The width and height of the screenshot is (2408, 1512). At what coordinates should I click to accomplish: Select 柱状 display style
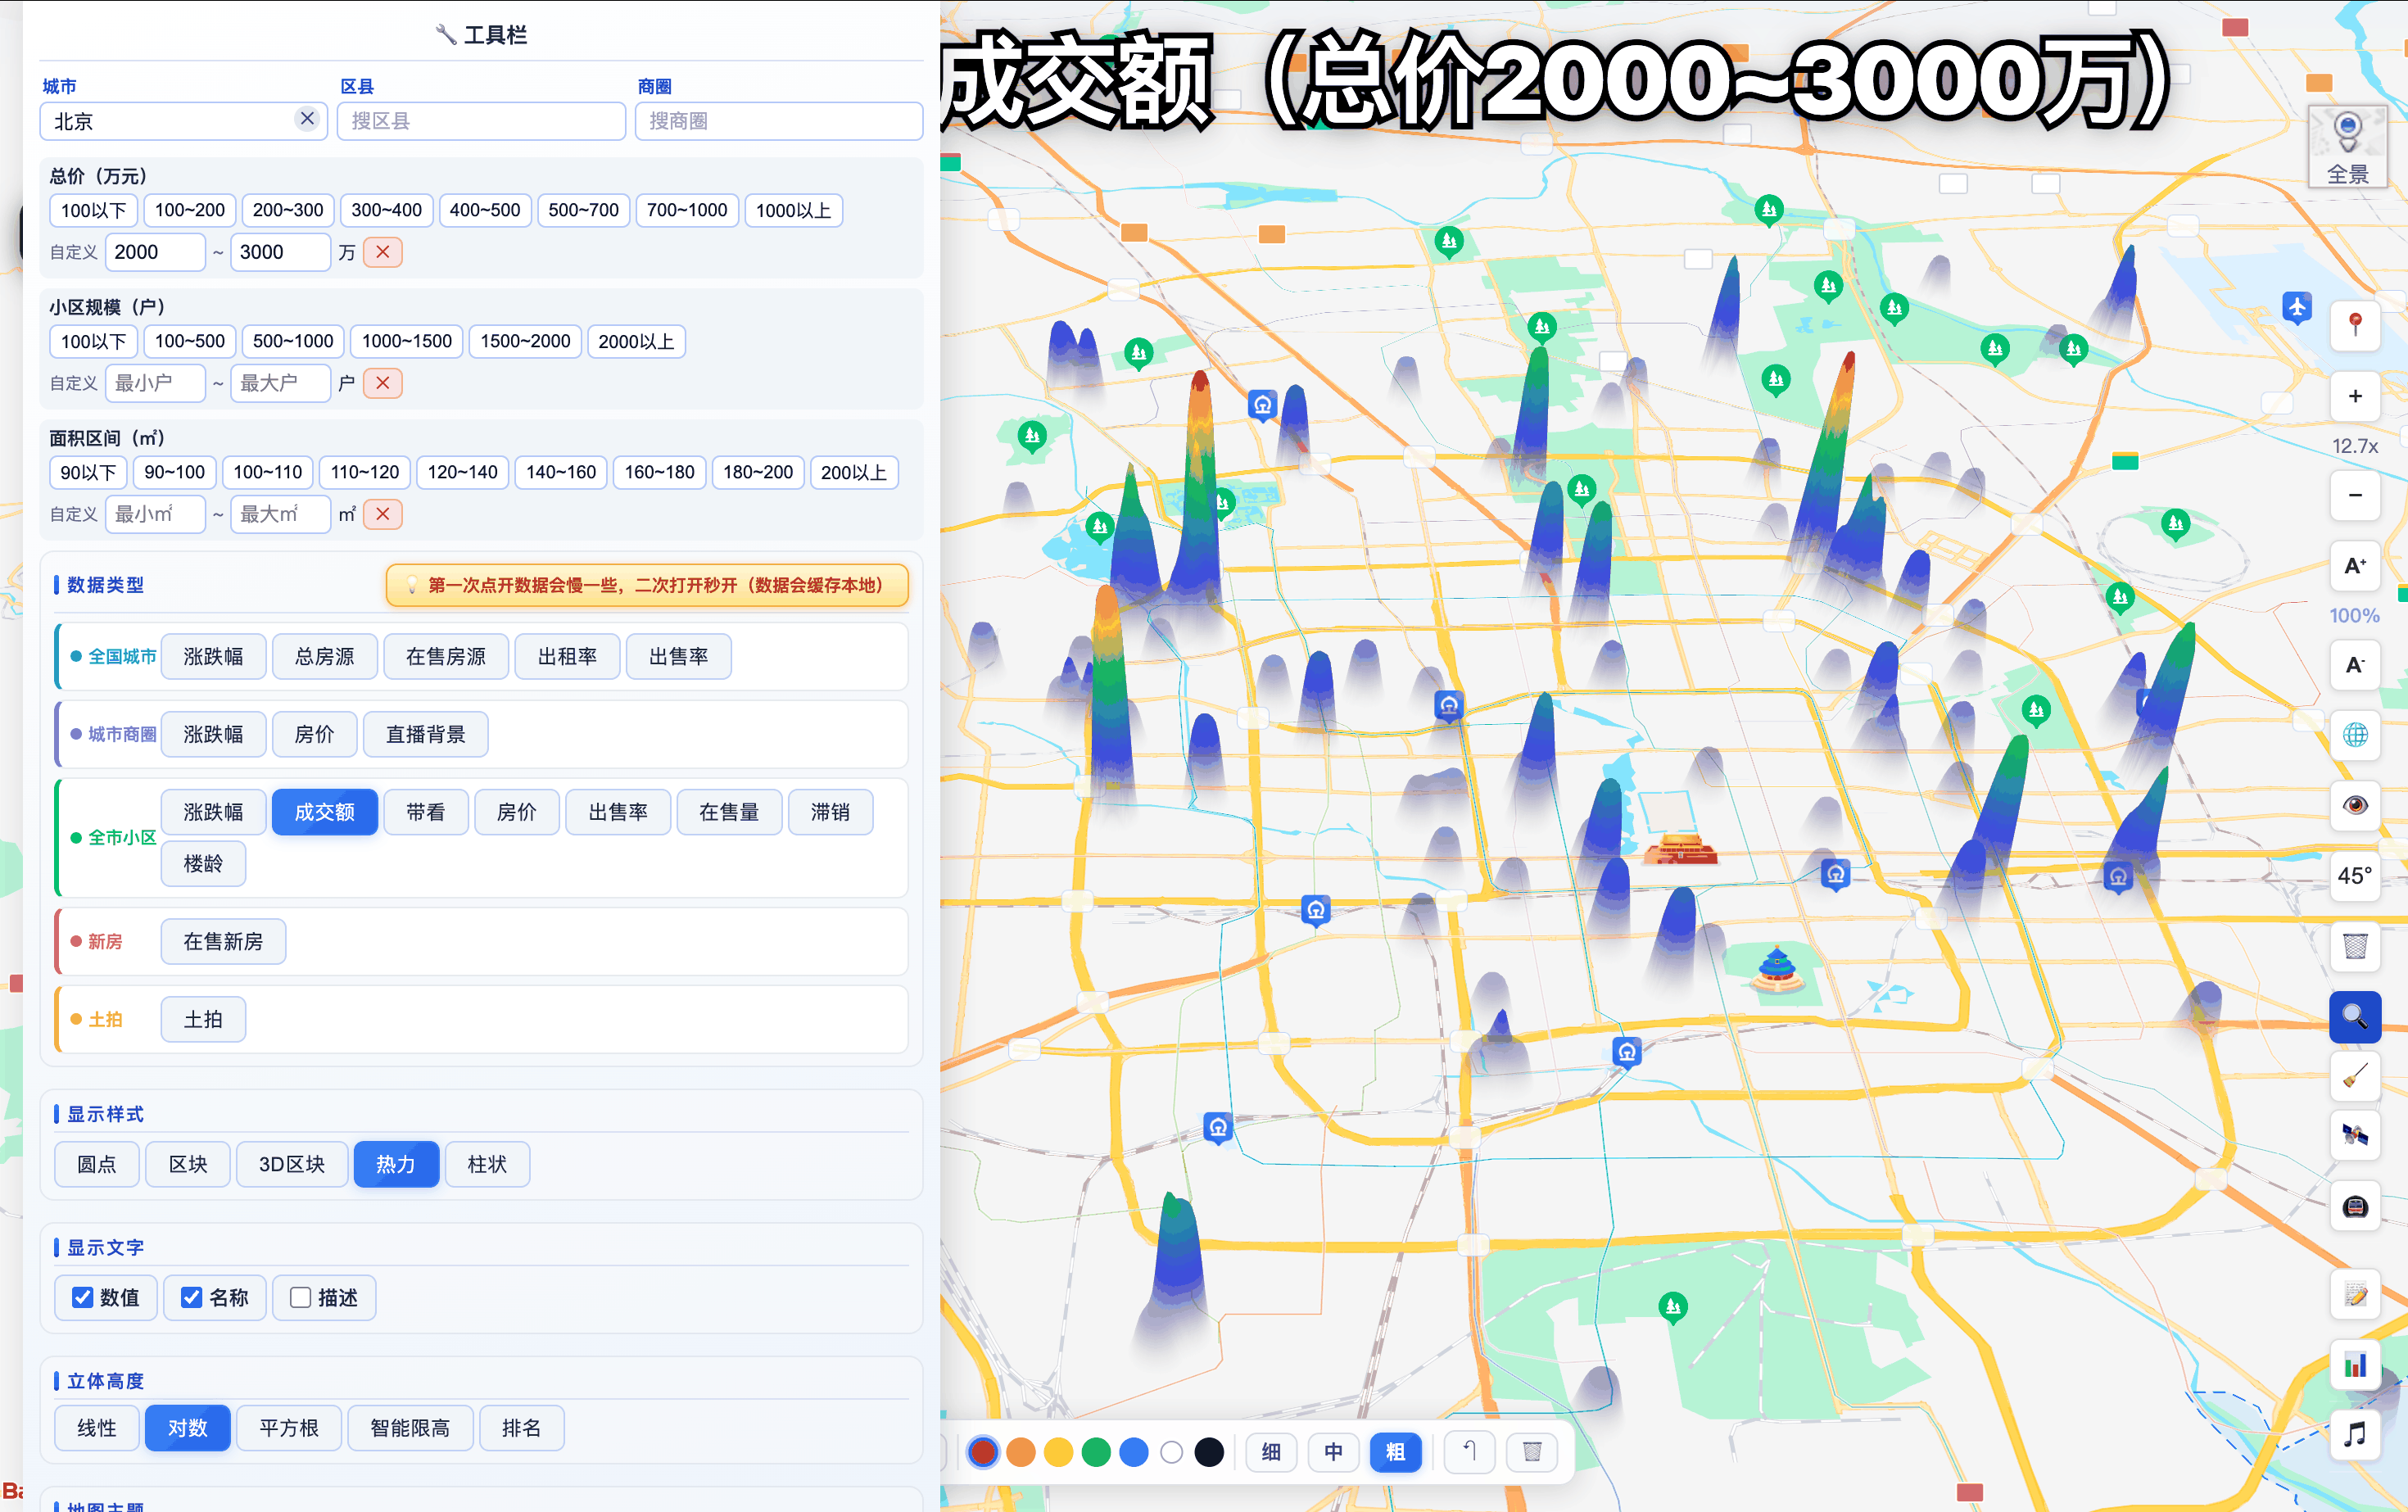pos(487,1164)
